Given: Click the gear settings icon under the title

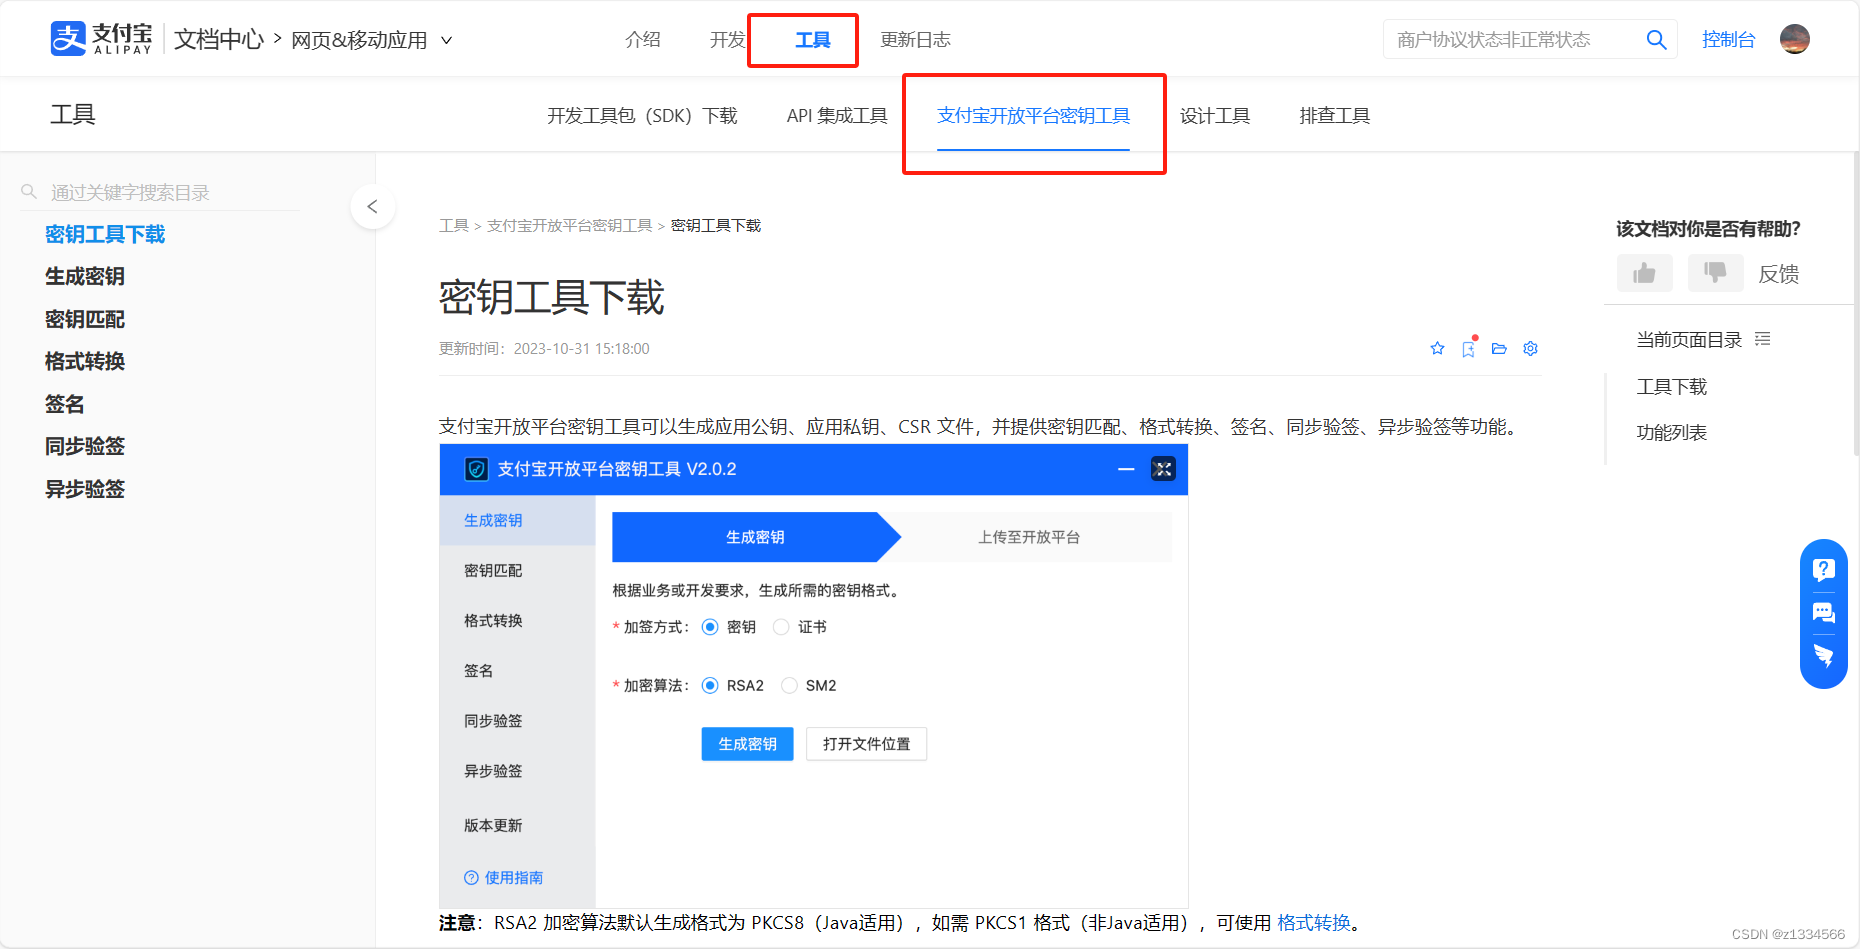Looking at the screenshot, I should click(x=1530, y=348).
